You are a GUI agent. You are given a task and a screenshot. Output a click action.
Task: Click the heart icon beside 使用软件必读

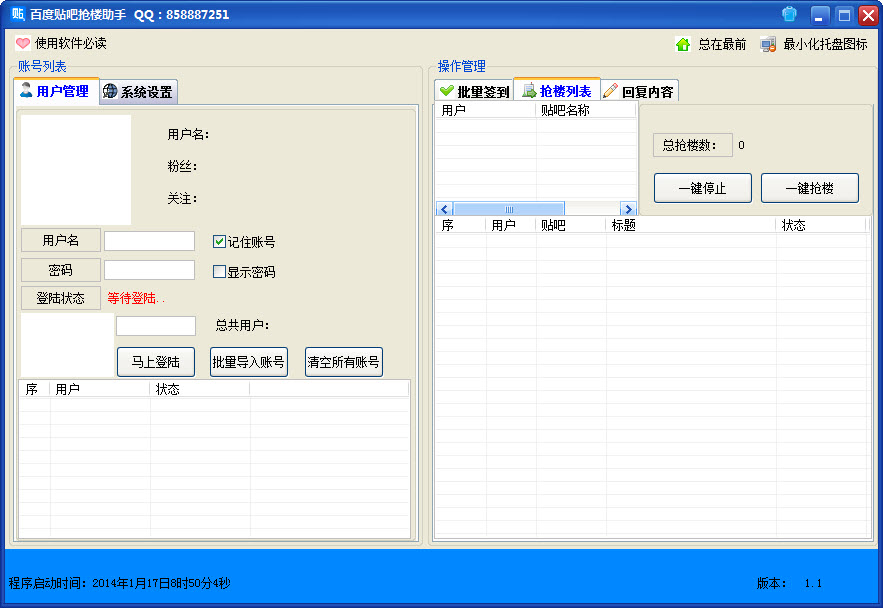[x=23, y=43]
